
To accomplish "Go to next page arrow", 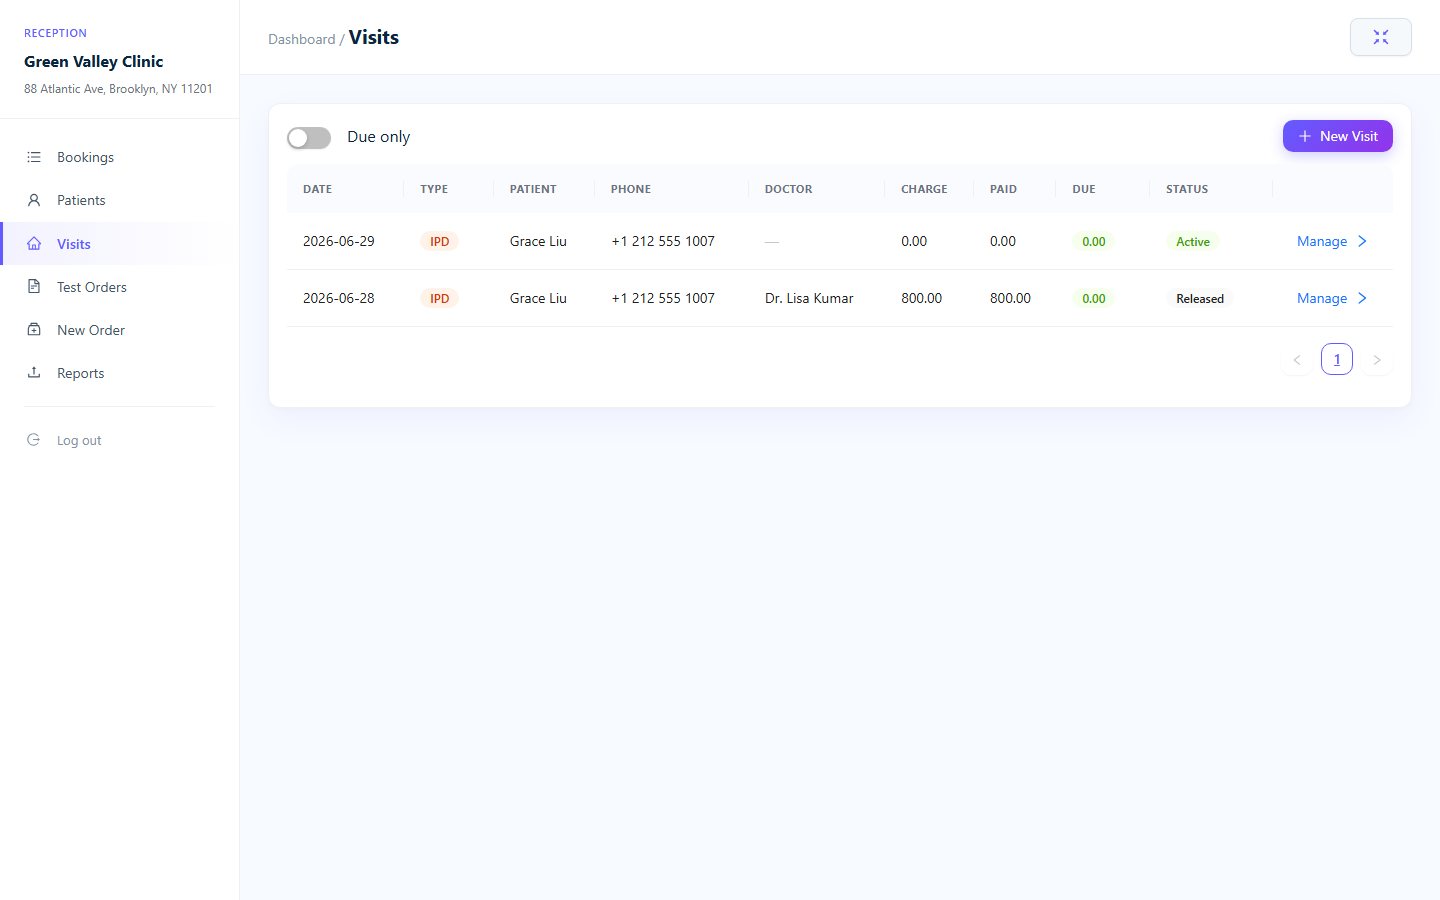I will coord(1377,359).
